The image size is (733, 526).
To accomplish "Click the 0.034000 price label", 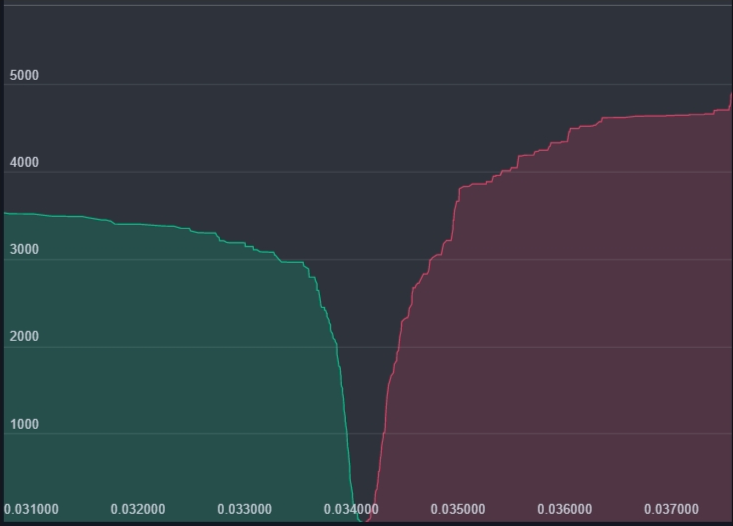I will [351, 509].
